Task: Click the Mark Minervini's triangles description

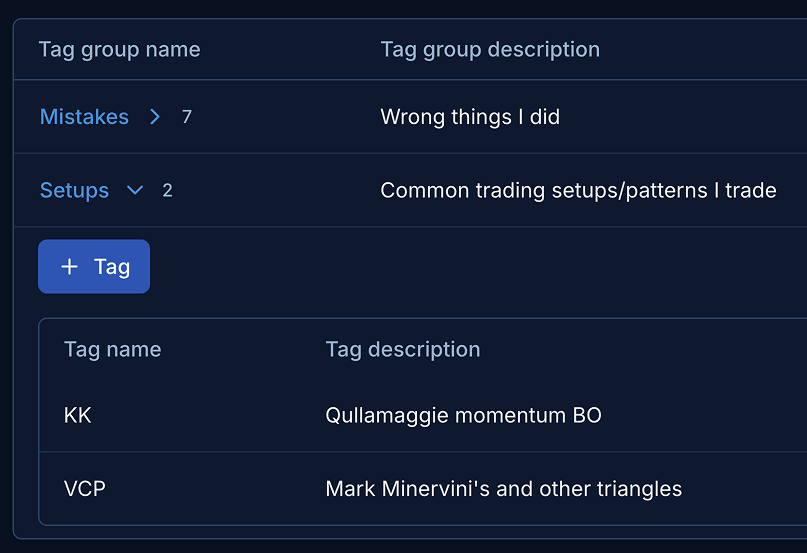Action: click(503, 489)
